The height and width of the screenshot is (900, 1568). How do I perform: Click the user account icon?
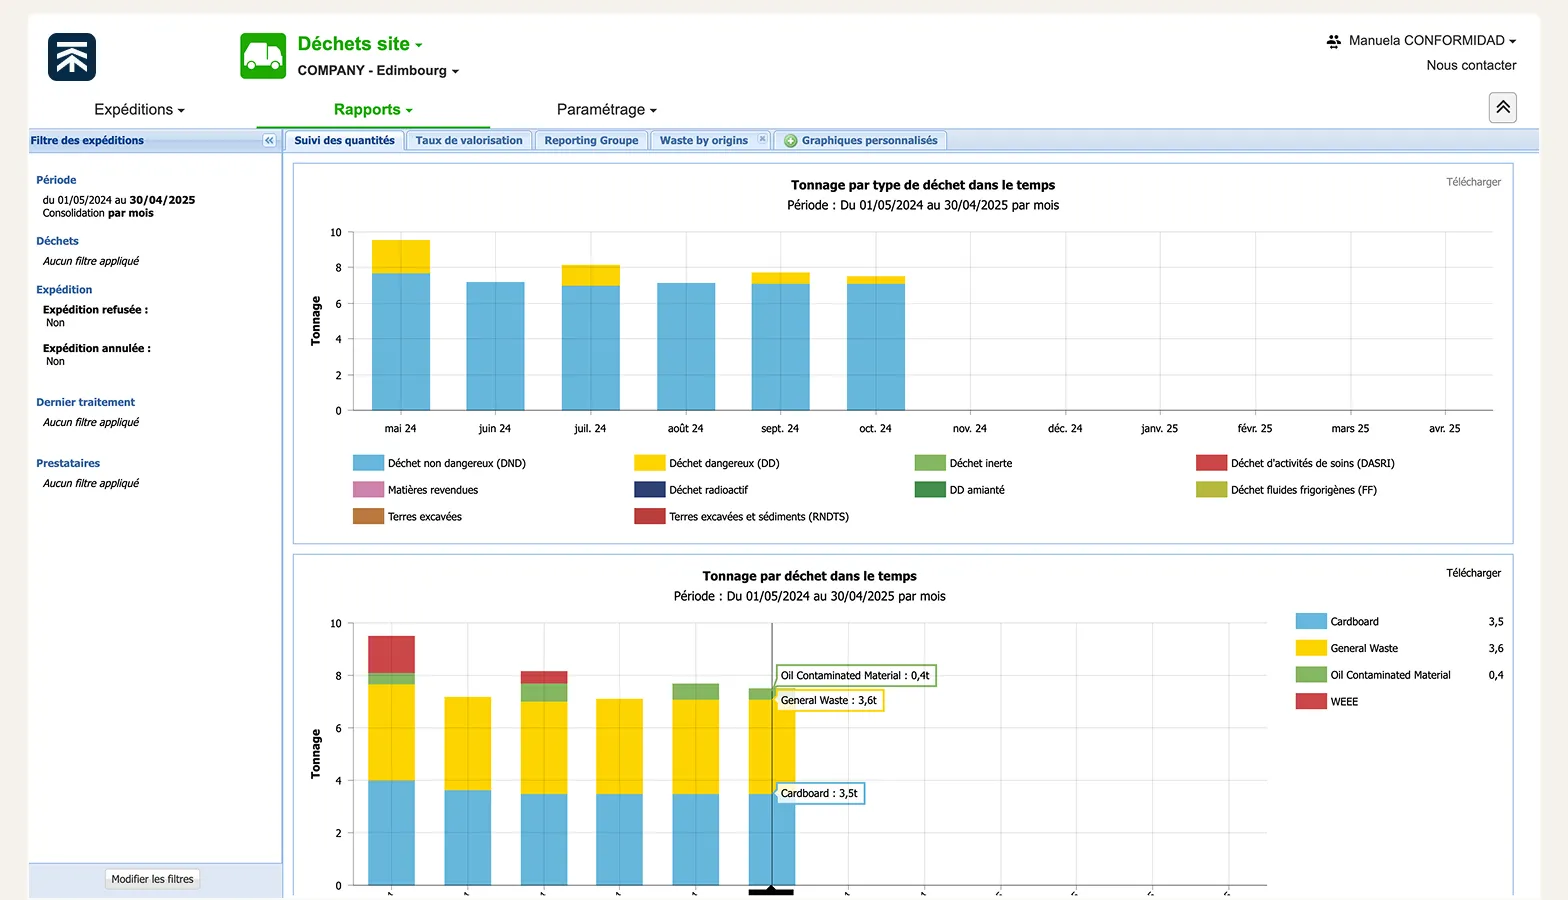1333,41
